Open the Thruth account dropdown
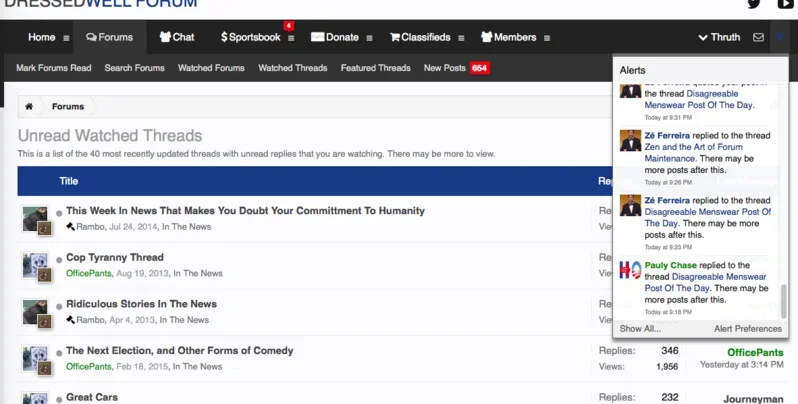Image resolution: width=798 pixels, height=404 pixels. 719,37
